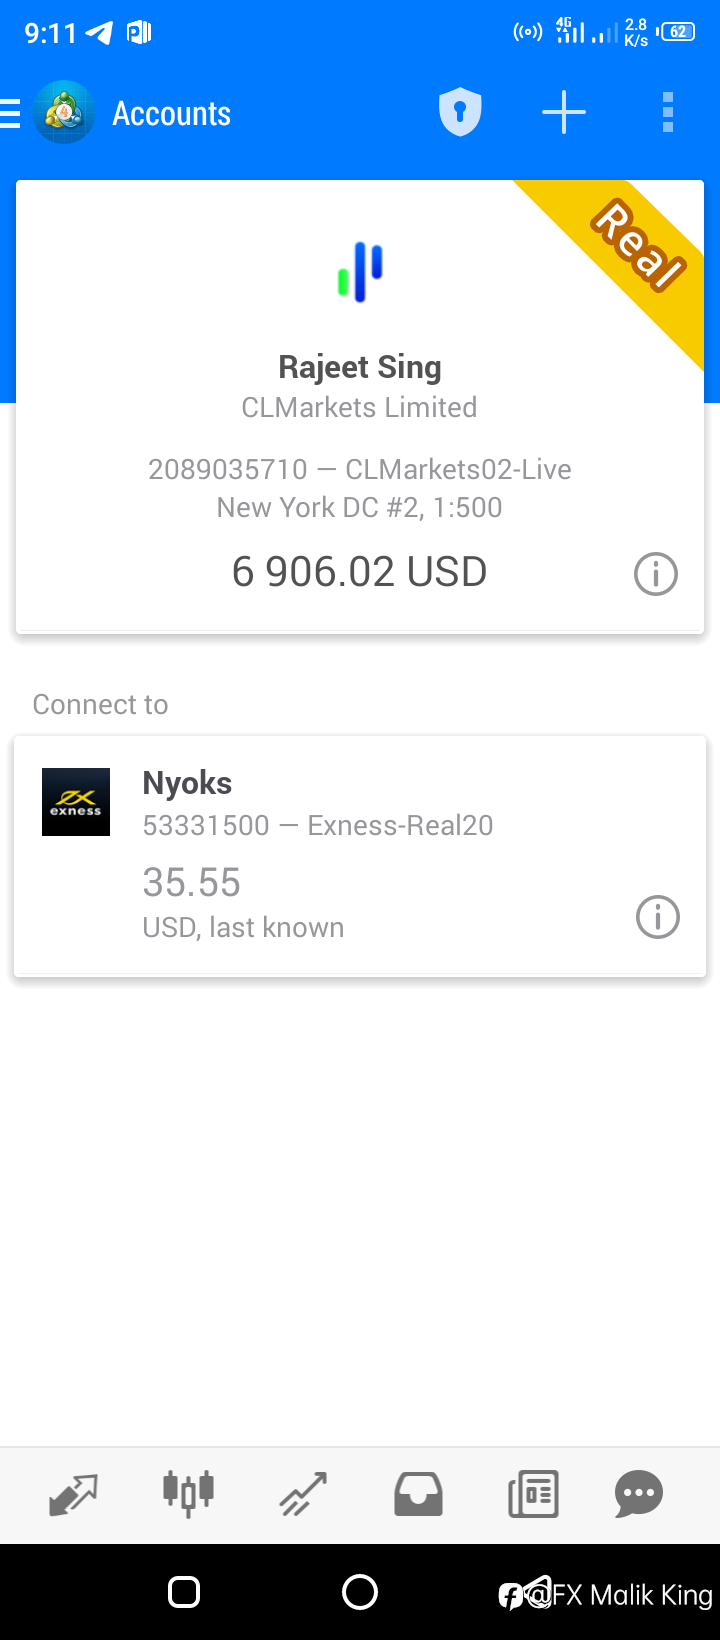720x1640 pixels.
Task: Open the Quotes tab with arrows icon
Action: (74, 1494)
